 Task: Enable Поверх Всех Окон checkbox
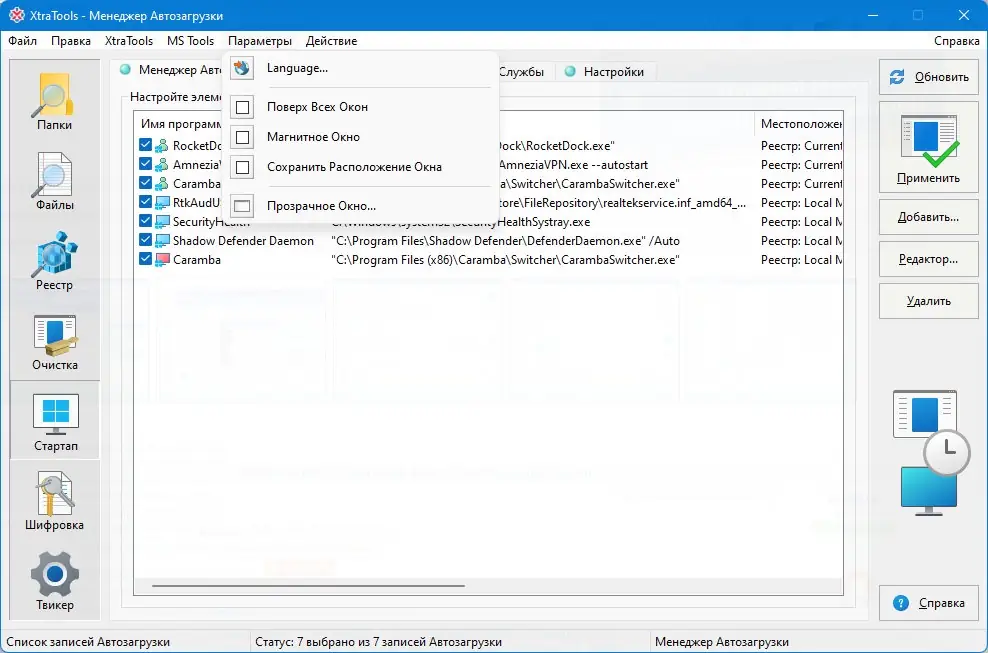(x=243, y=107)
